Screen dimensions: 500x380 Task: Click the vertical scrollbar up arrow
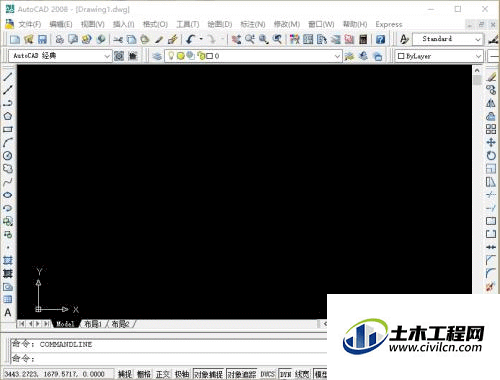point(477,70)
